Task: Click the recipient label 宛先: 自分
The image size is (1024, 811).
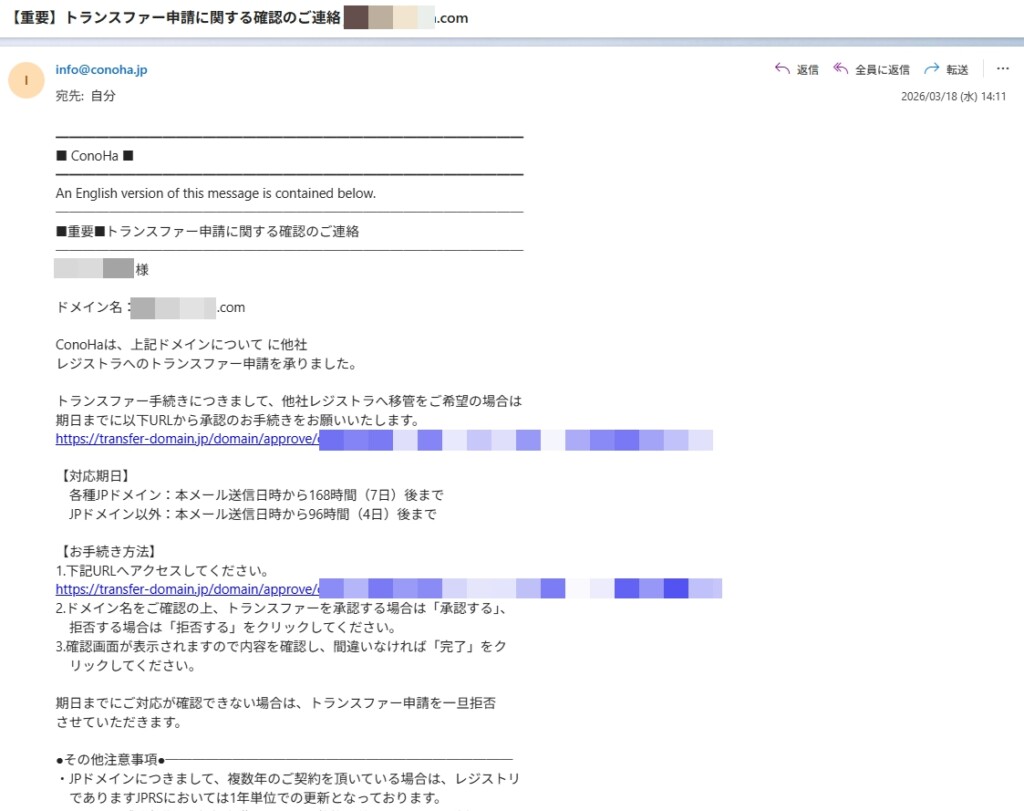Action: point(86,95)
